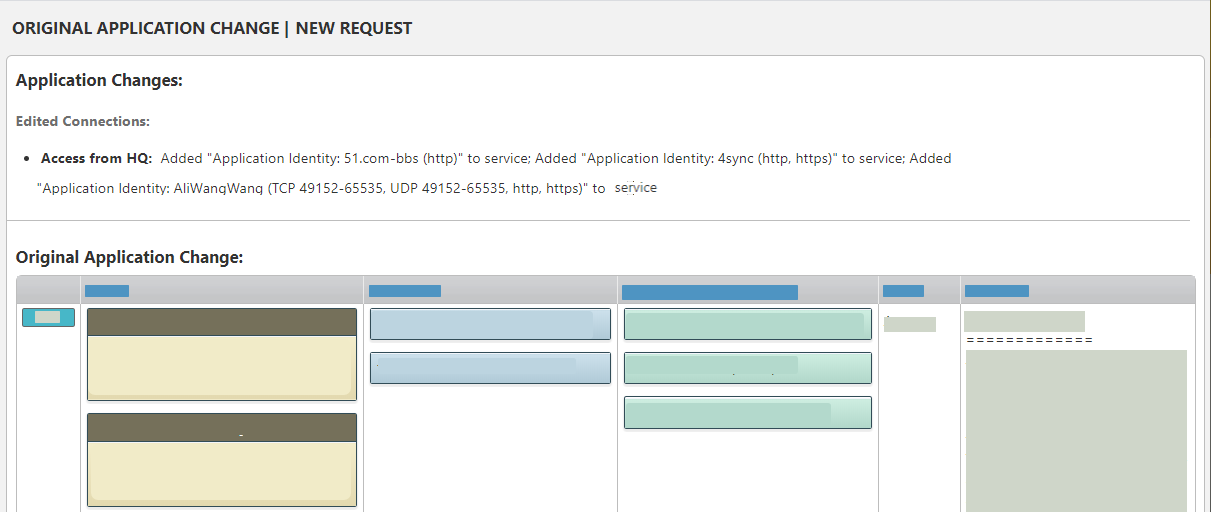
Task: Click the "Edited Connections:" label
Action: [x=83, y=121]
